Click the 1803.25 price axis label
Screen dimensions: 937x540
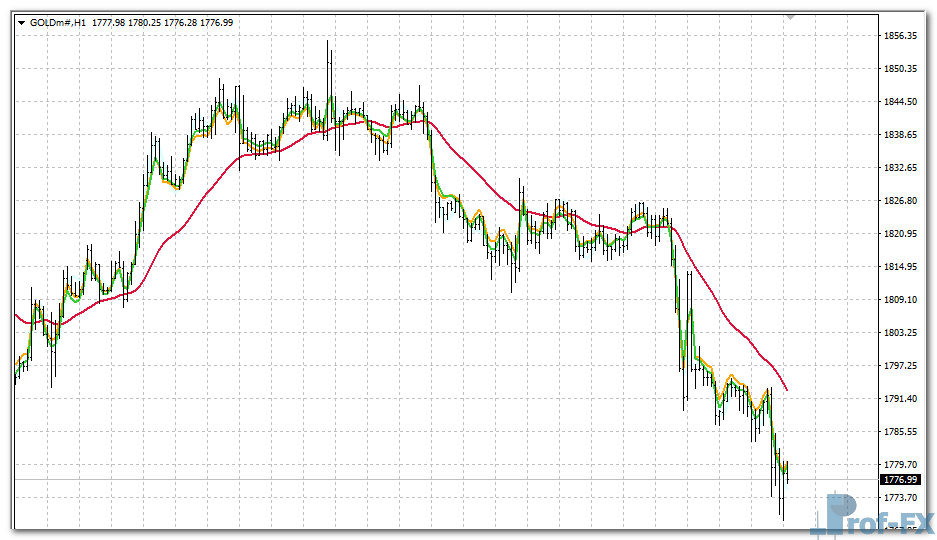(x=901, y=333)
